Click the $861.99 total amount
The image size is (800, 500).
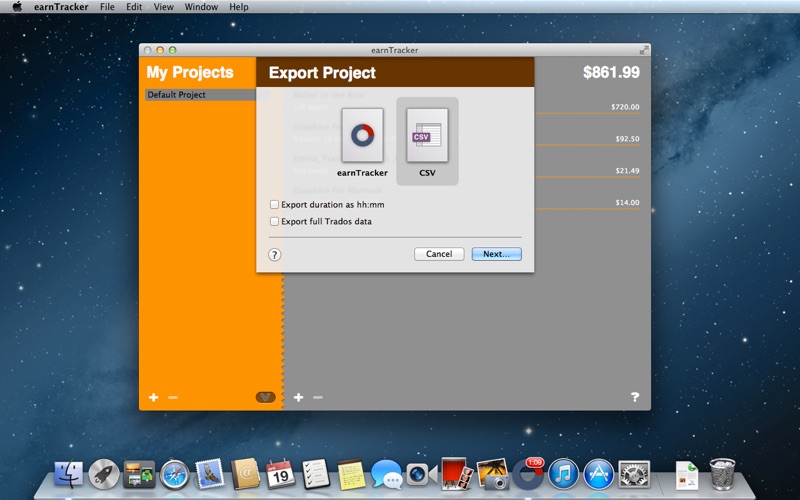[x=611, y=72]
